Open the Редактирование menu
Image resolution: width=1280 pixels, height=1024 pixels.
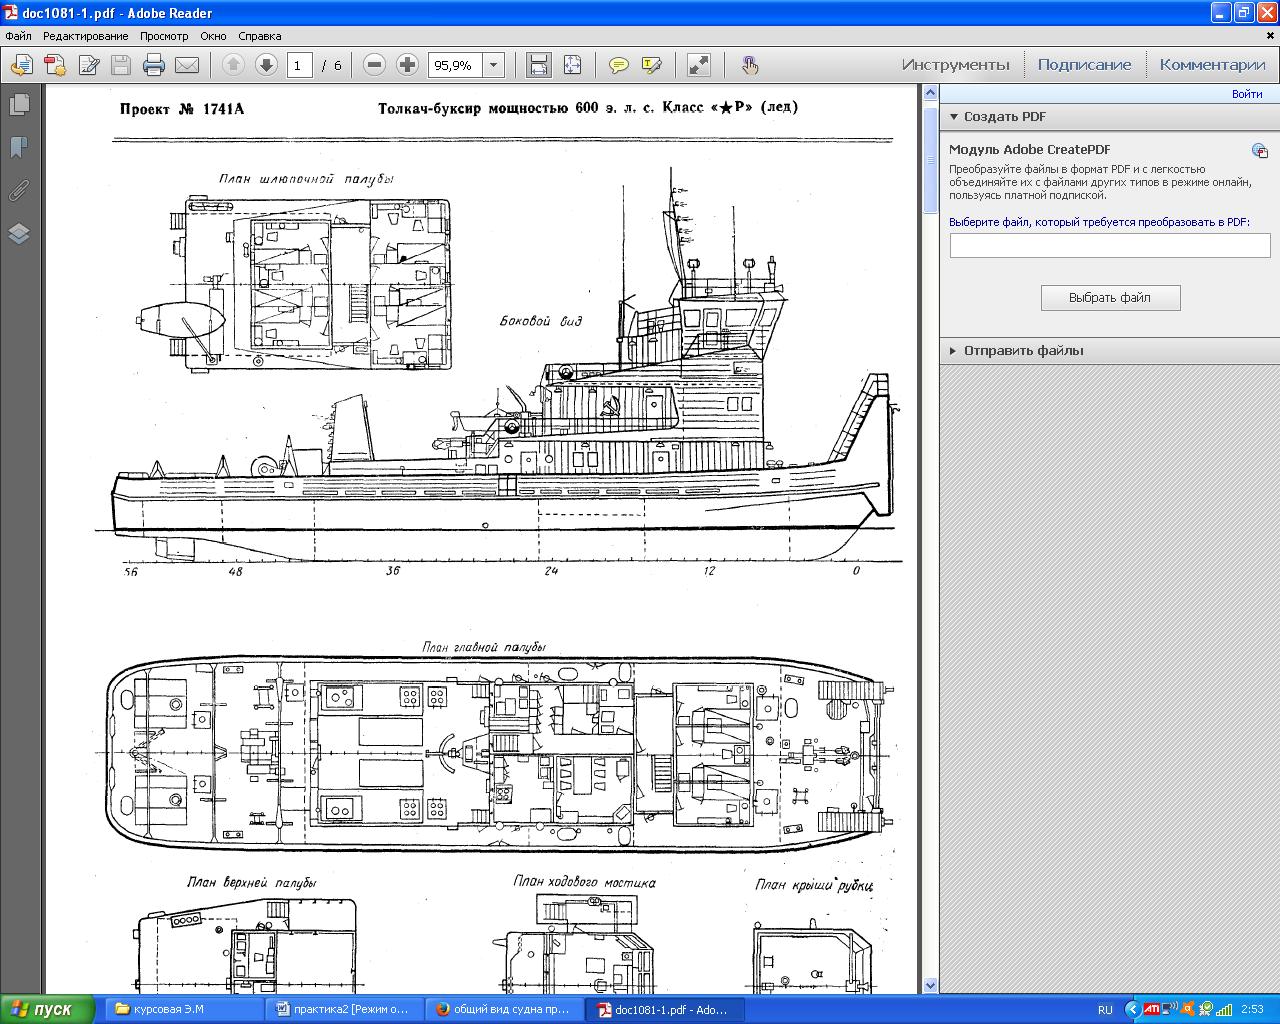tap(85, 36)
